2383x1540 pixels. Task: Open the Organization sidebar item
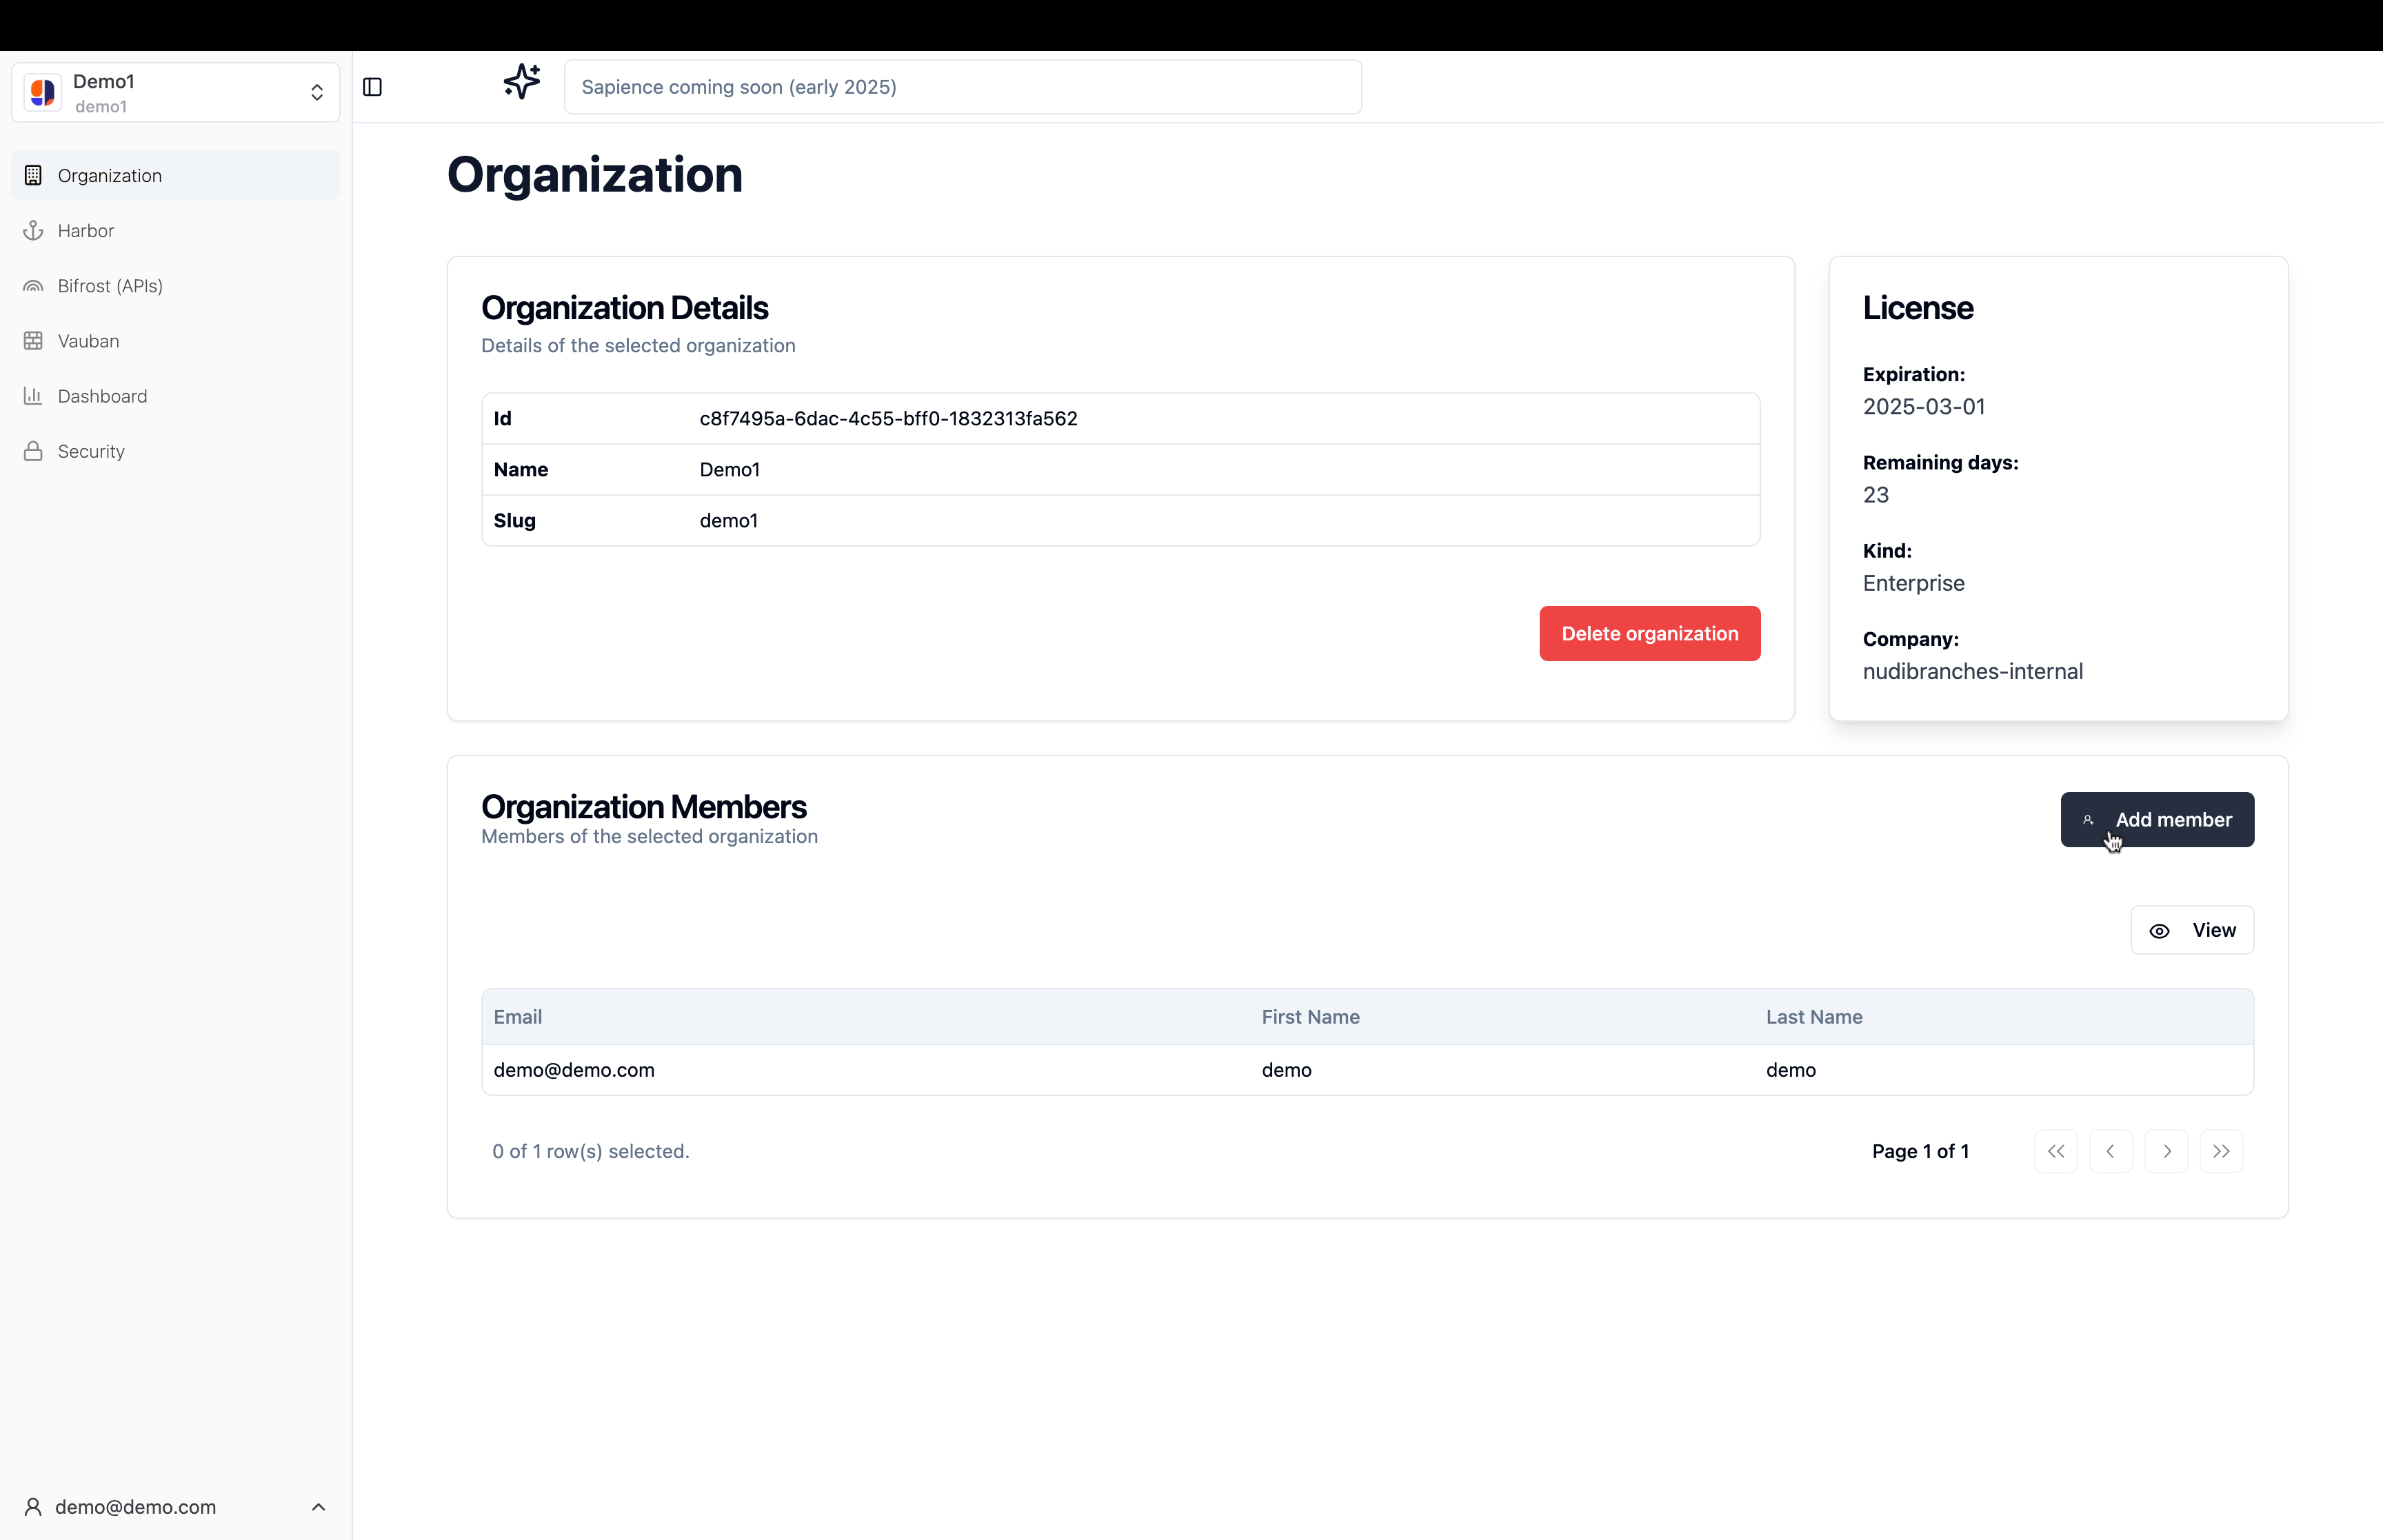tap(176, 175)
